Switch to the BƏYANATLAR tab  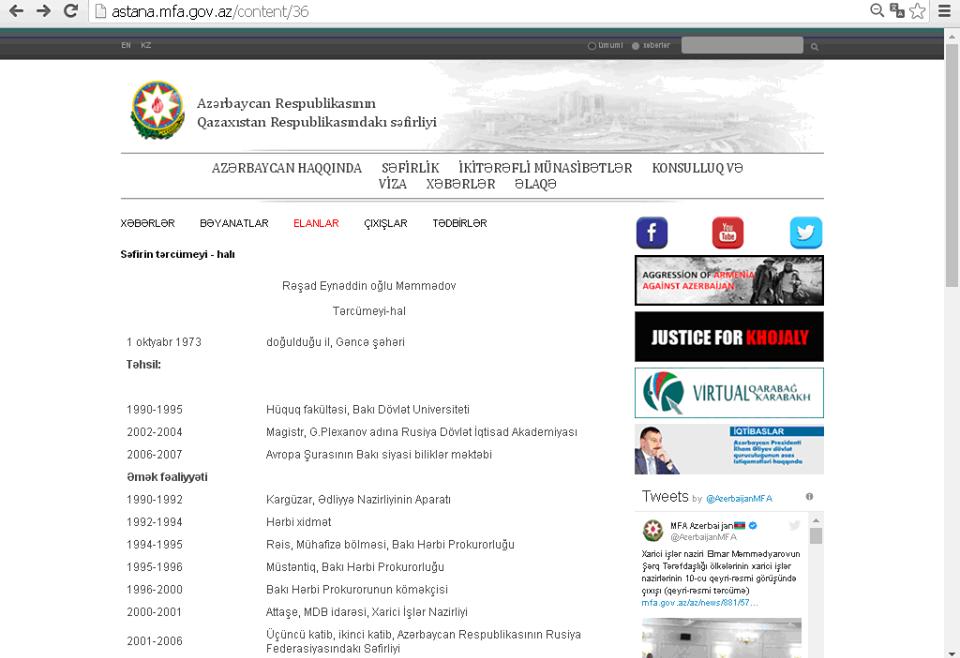[234, 224]
